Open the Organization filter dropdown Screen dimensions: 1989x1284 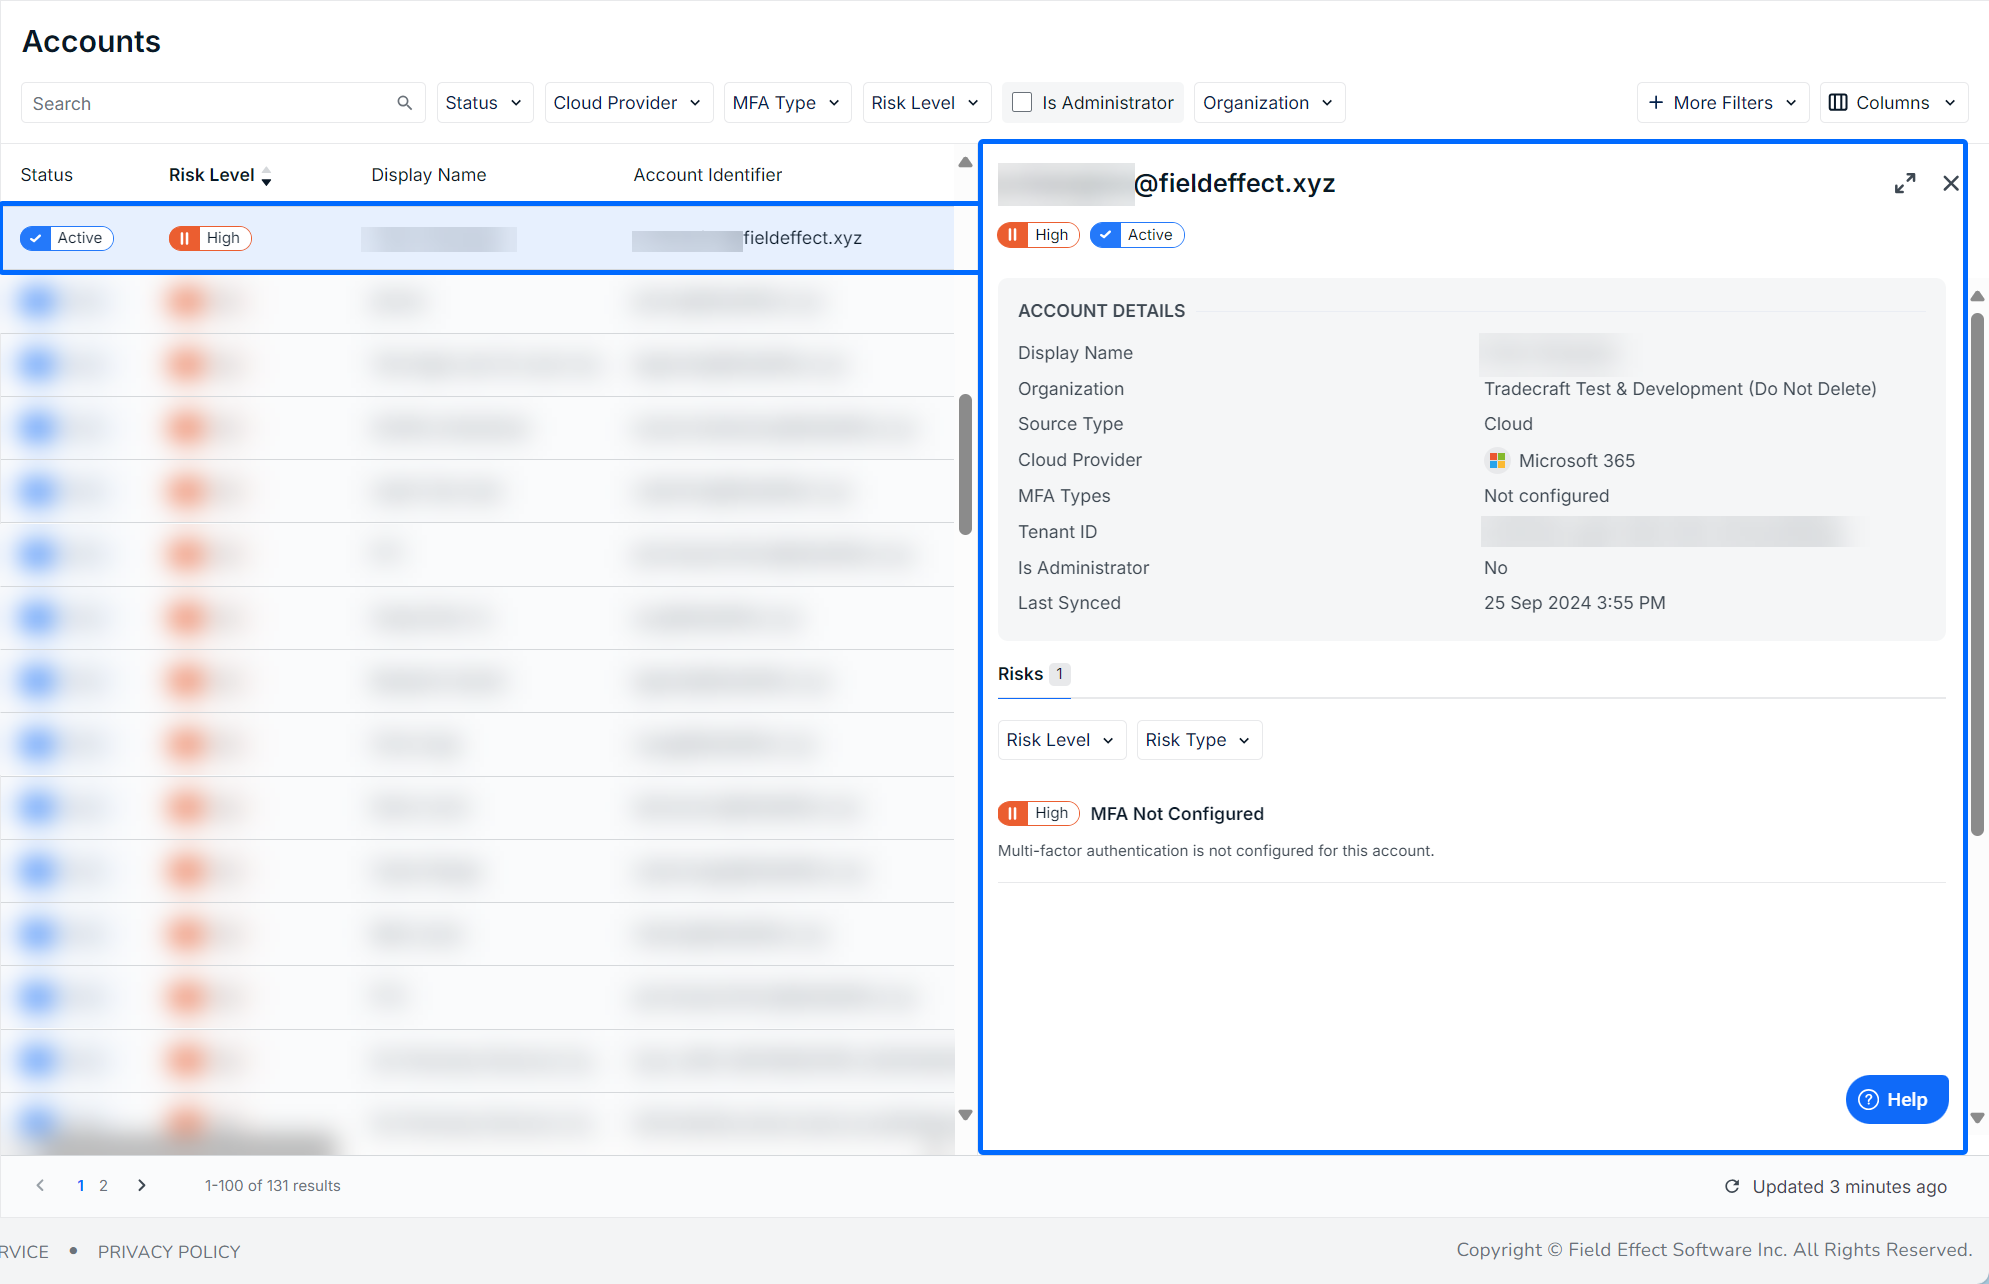[x=1268, y=103]
